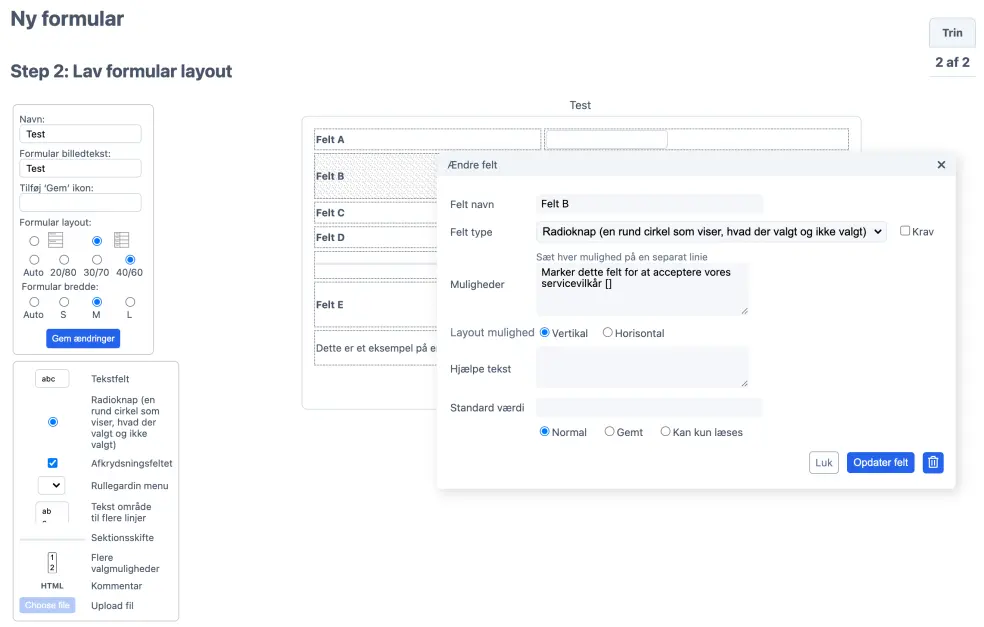This screenshot has height=627, width=984.
Task: Select 20/80 formular layout ratio
Action: (x=63, y=260)
